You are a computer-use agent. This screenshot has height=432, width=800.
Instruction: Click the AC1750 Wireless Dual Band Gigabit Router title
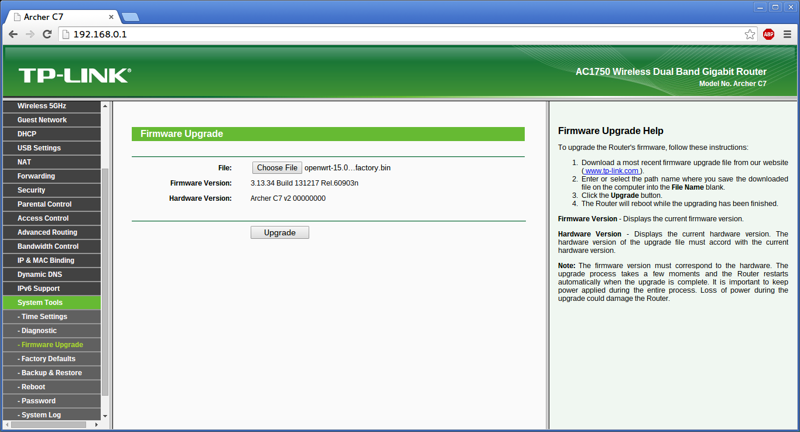671,71
